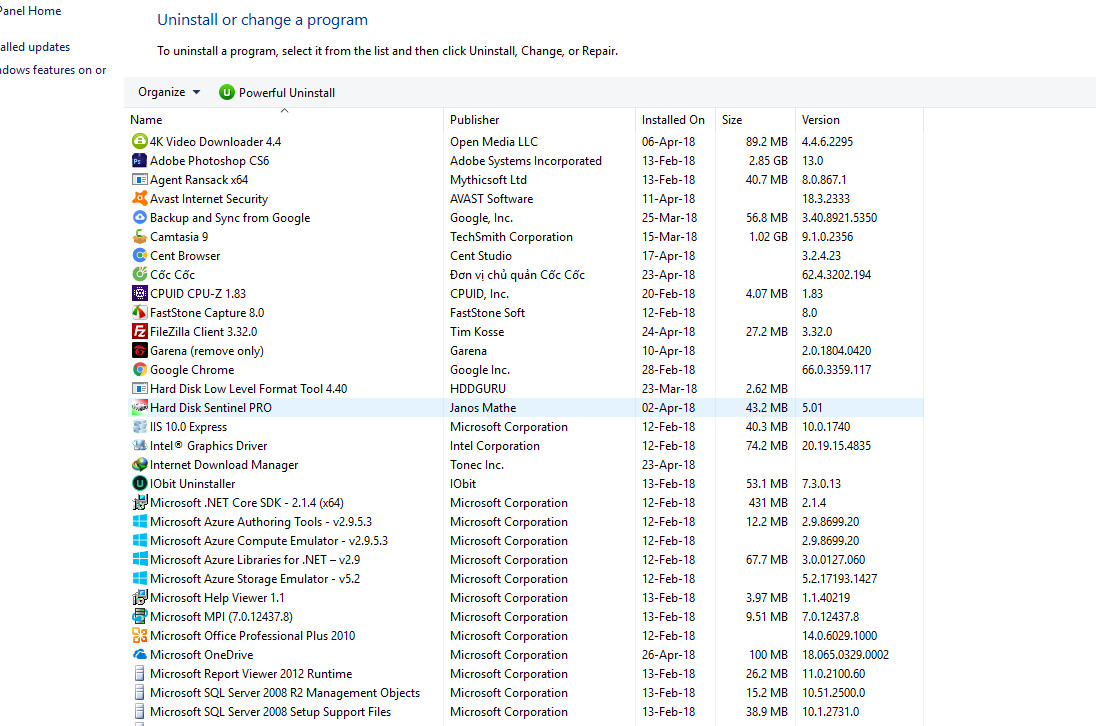Click the 4K Video Downloader icon
1096x726 pixels.
(x=140, y=141)
